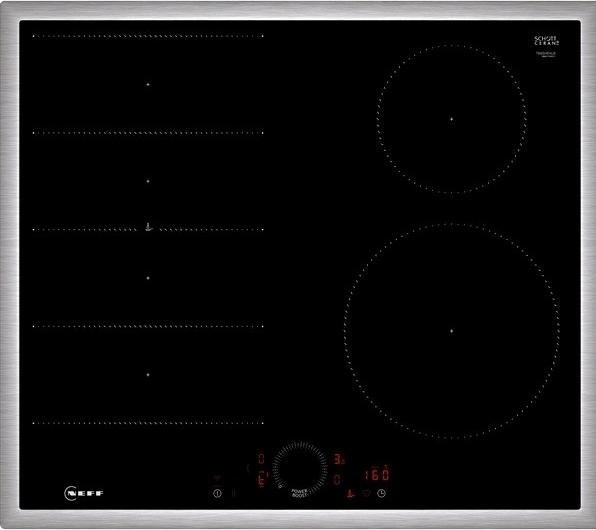
Task: Tap the pause bars beside the power symbol
Action: [233, 493]
